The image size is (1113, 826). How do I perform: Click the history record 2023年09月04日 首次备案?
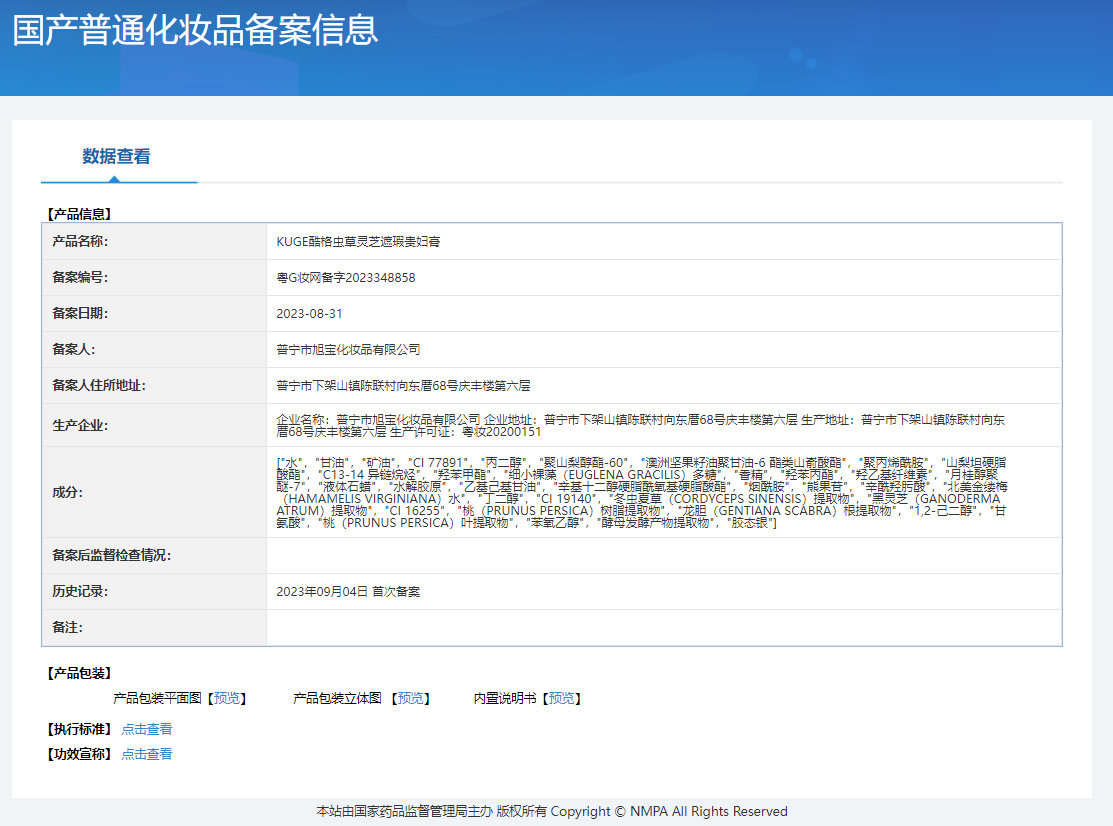(x=348, y=592)
